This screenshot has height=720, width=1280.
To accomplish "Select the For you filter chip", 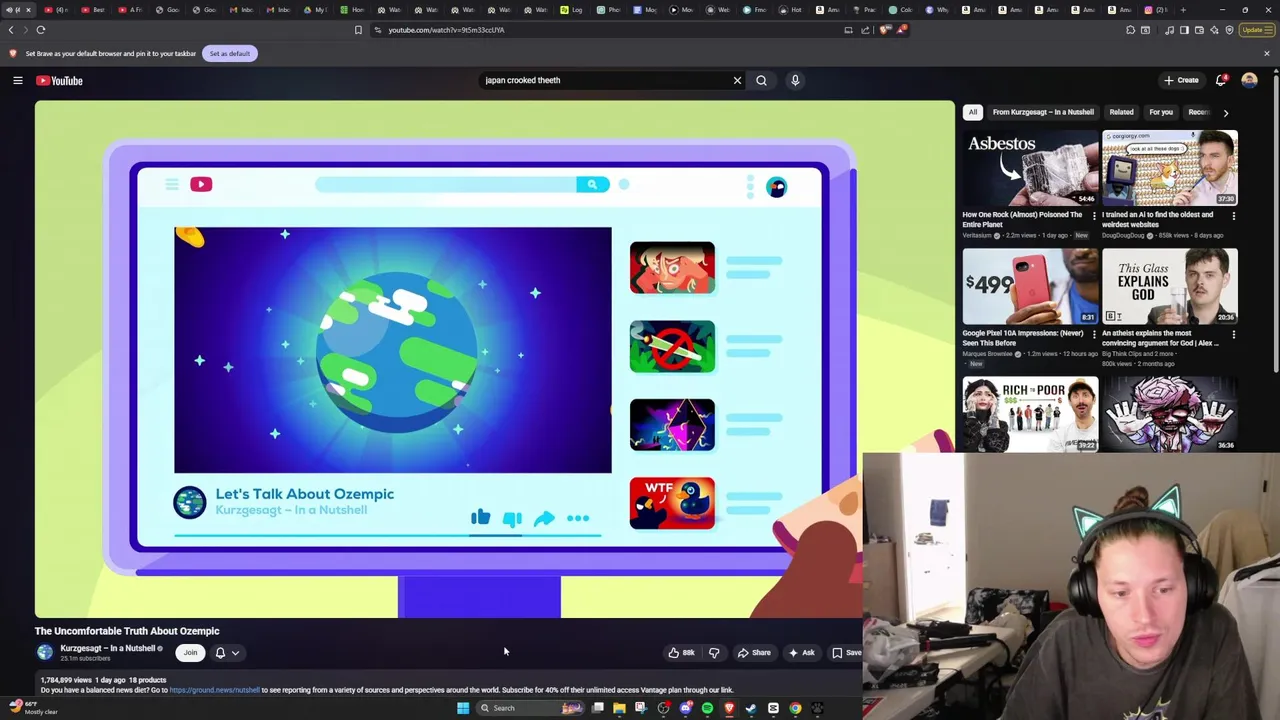I will [x=1161, y=112].
